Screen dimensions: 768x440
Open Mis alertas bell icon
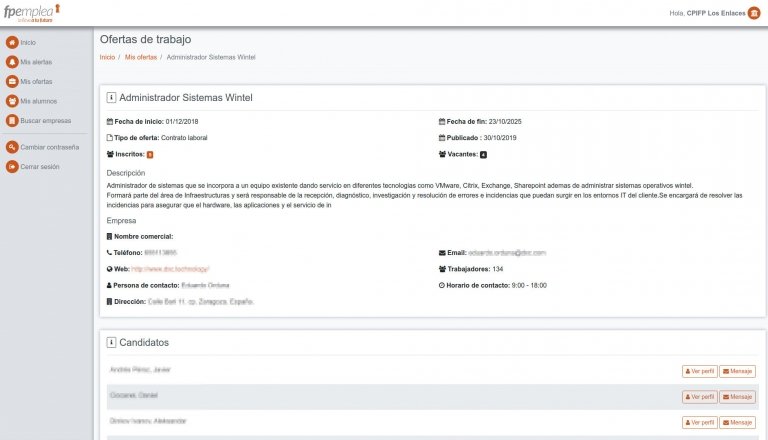12,62
